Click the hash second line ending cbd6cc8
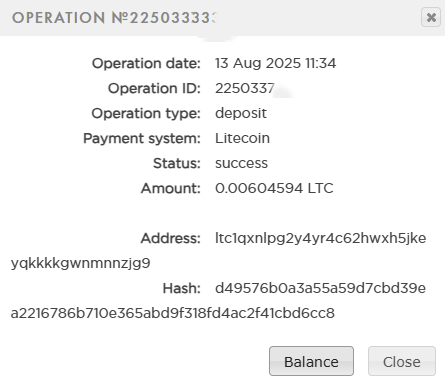Viewport: 445px width, 382px height. click(173, 313)
